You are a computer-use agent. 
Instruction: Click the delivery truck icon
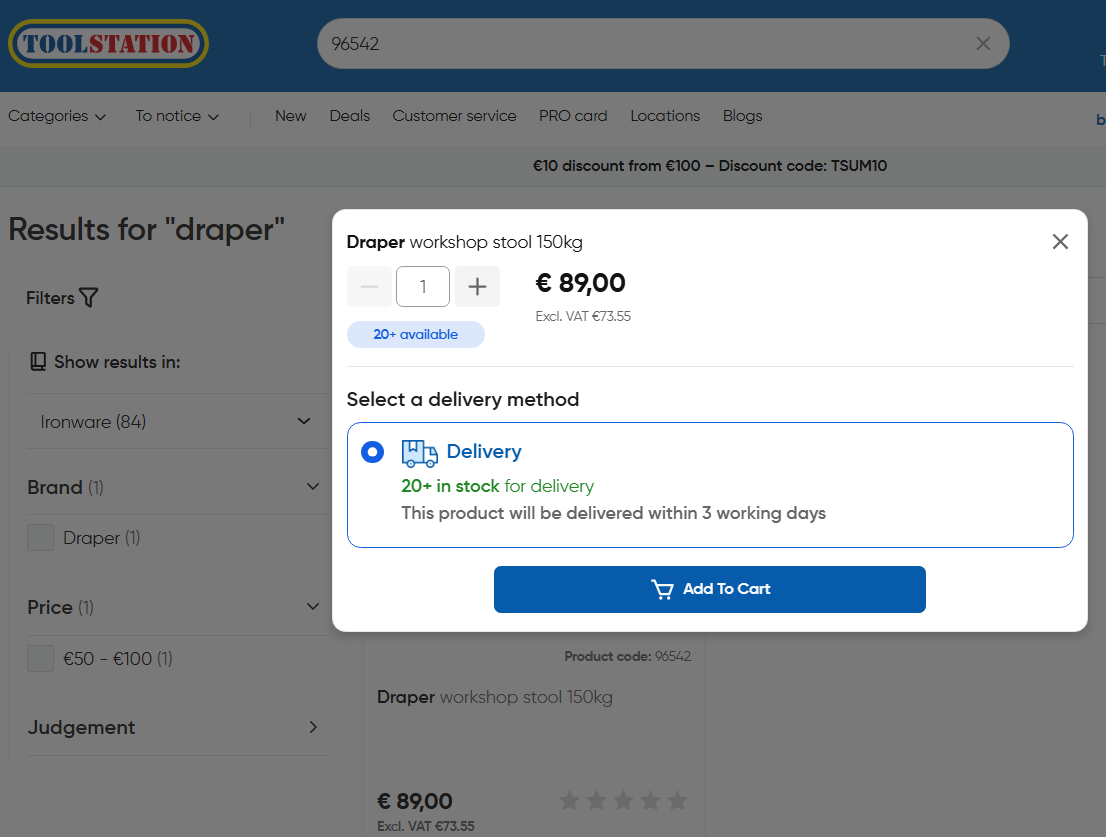(420, 453)
